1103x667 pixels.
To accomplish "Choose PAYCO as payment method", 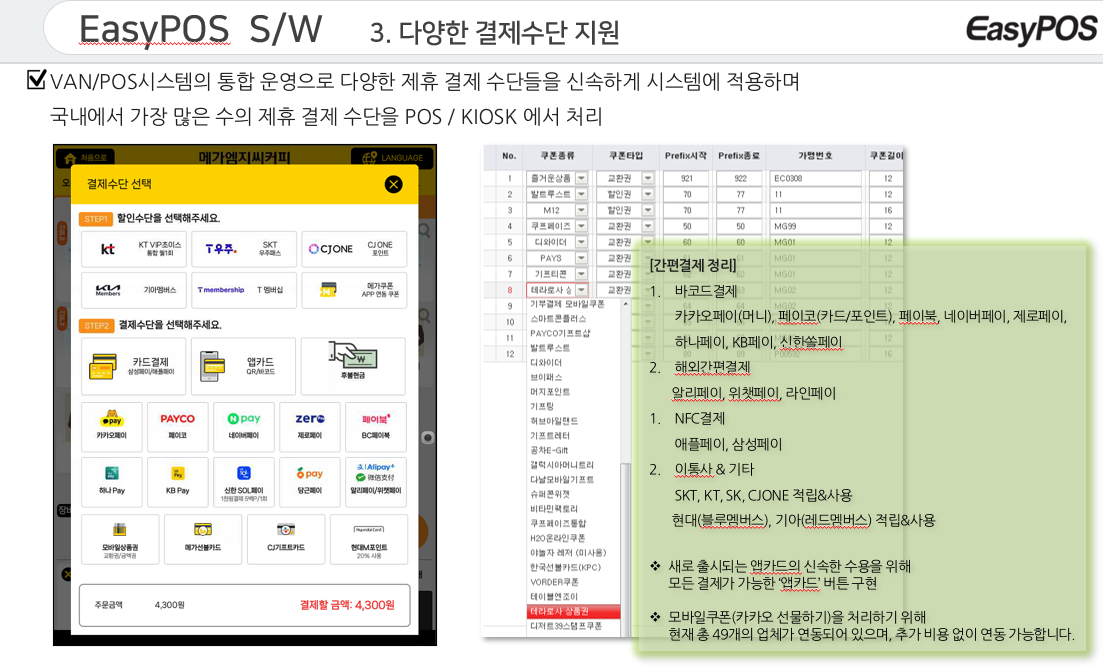I will (x=177, y=426).
